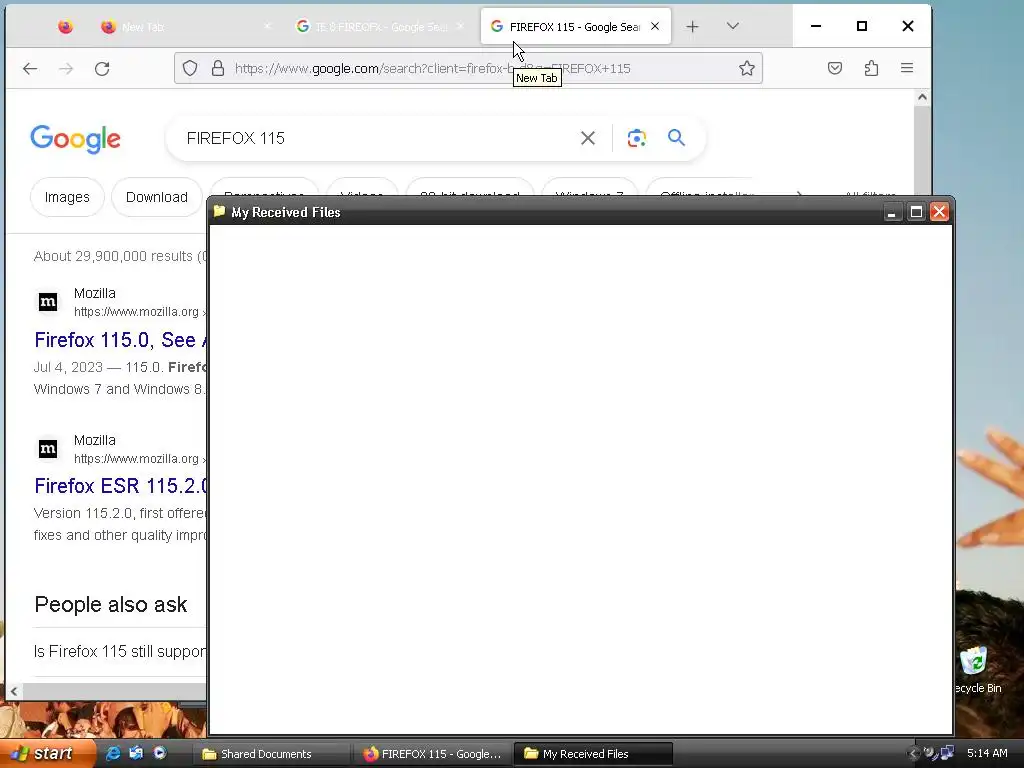Launch Windows Media Player from Quick Launch
This screenshot has height=768, width=1024.
160,754
